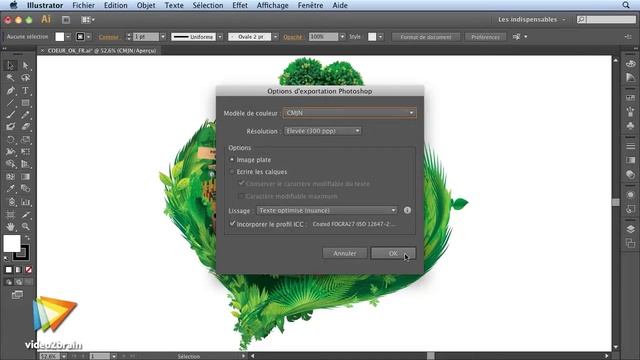Select the Blend tool

[25, 189]
